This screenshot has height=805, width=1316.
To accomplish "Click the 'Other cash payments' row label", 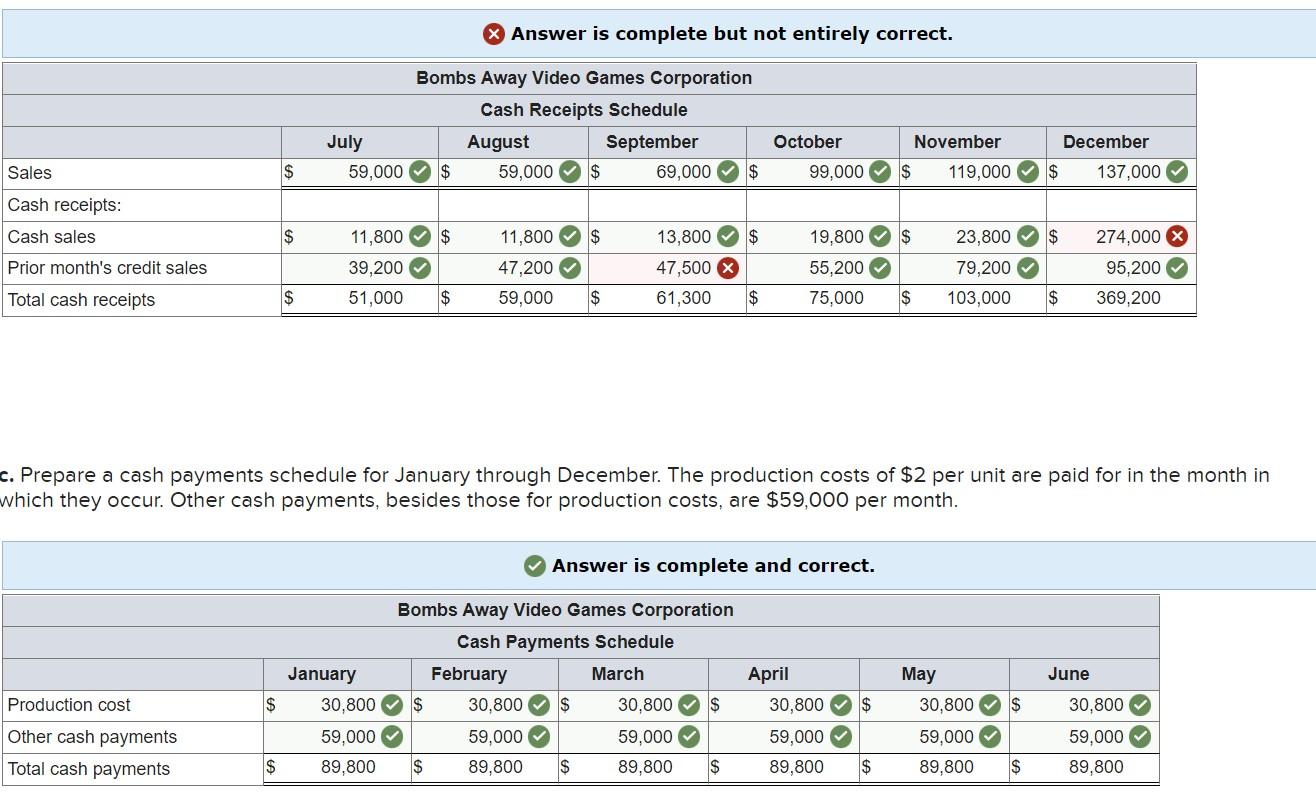I will click(x=92, y=737).
